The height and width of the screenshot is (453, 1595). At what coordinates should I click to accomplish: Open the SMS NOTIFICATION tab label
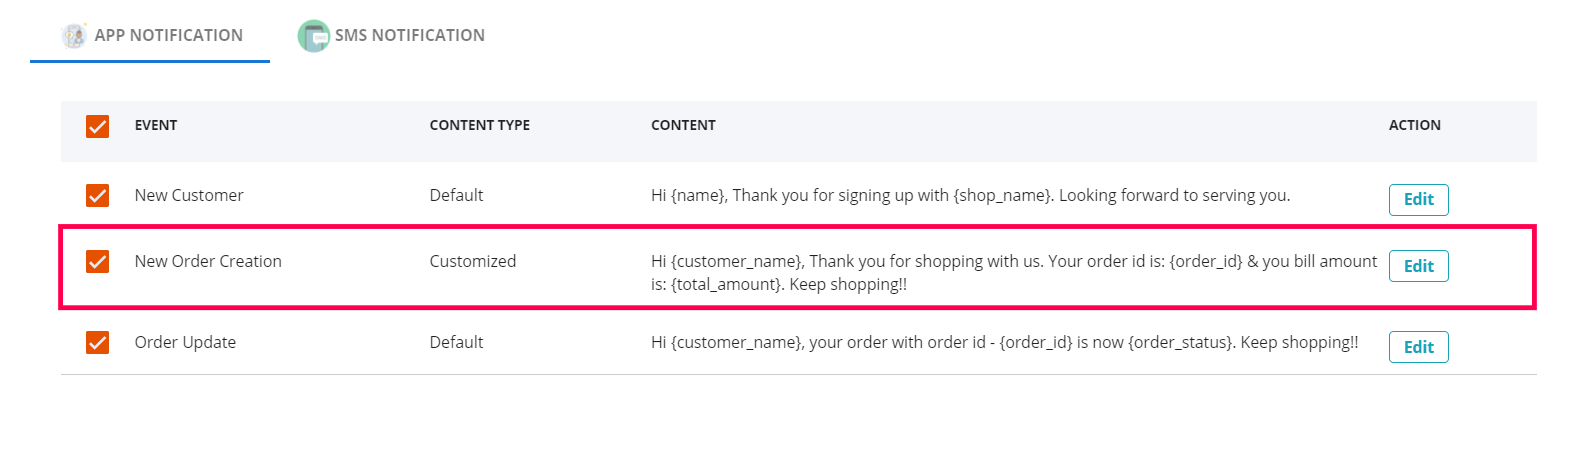tap(409, 36)
